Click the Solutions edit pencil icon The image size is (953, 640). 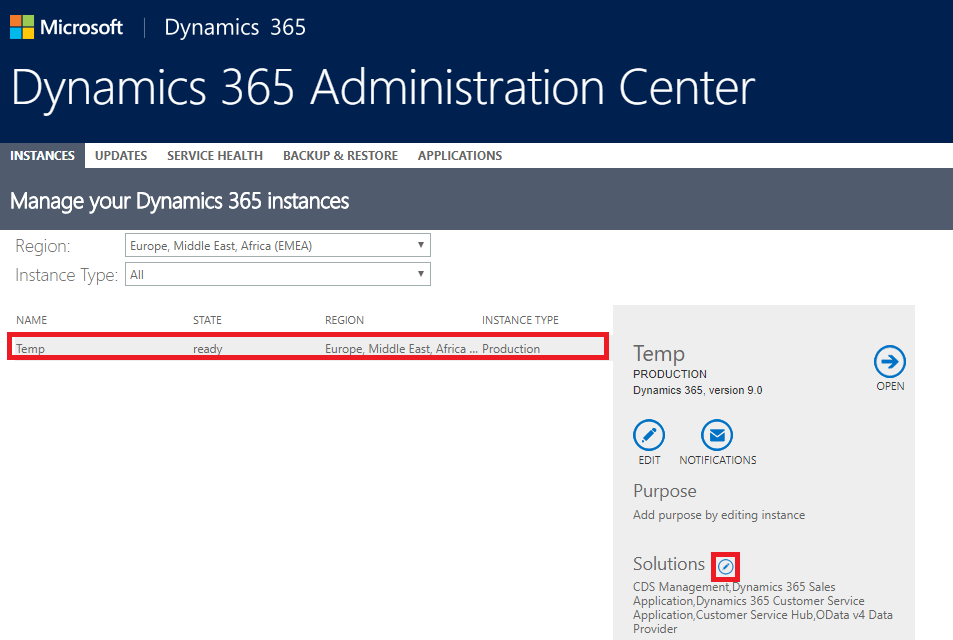pos(725,567)
